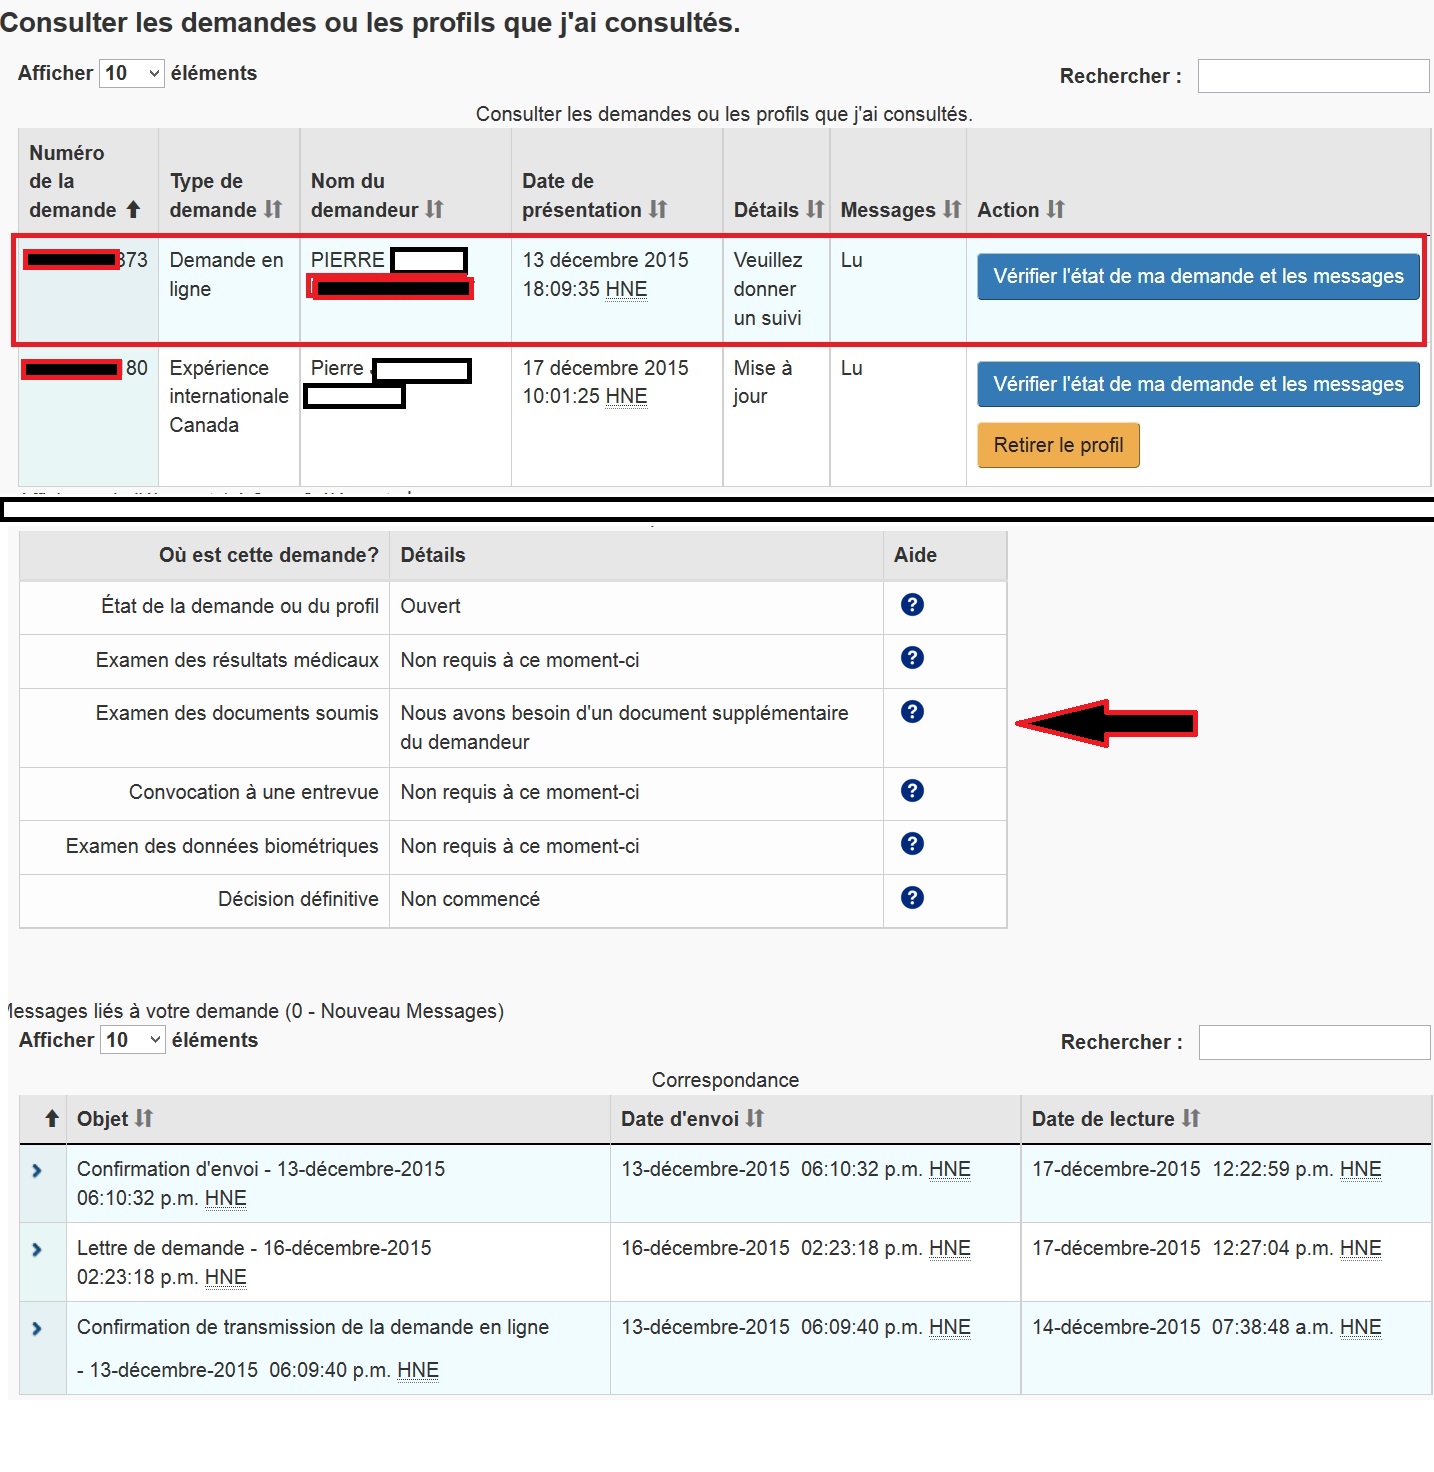Expand Confirmation d'envoi message row
This screenshot has width=1434, height=1472.
37,1171
